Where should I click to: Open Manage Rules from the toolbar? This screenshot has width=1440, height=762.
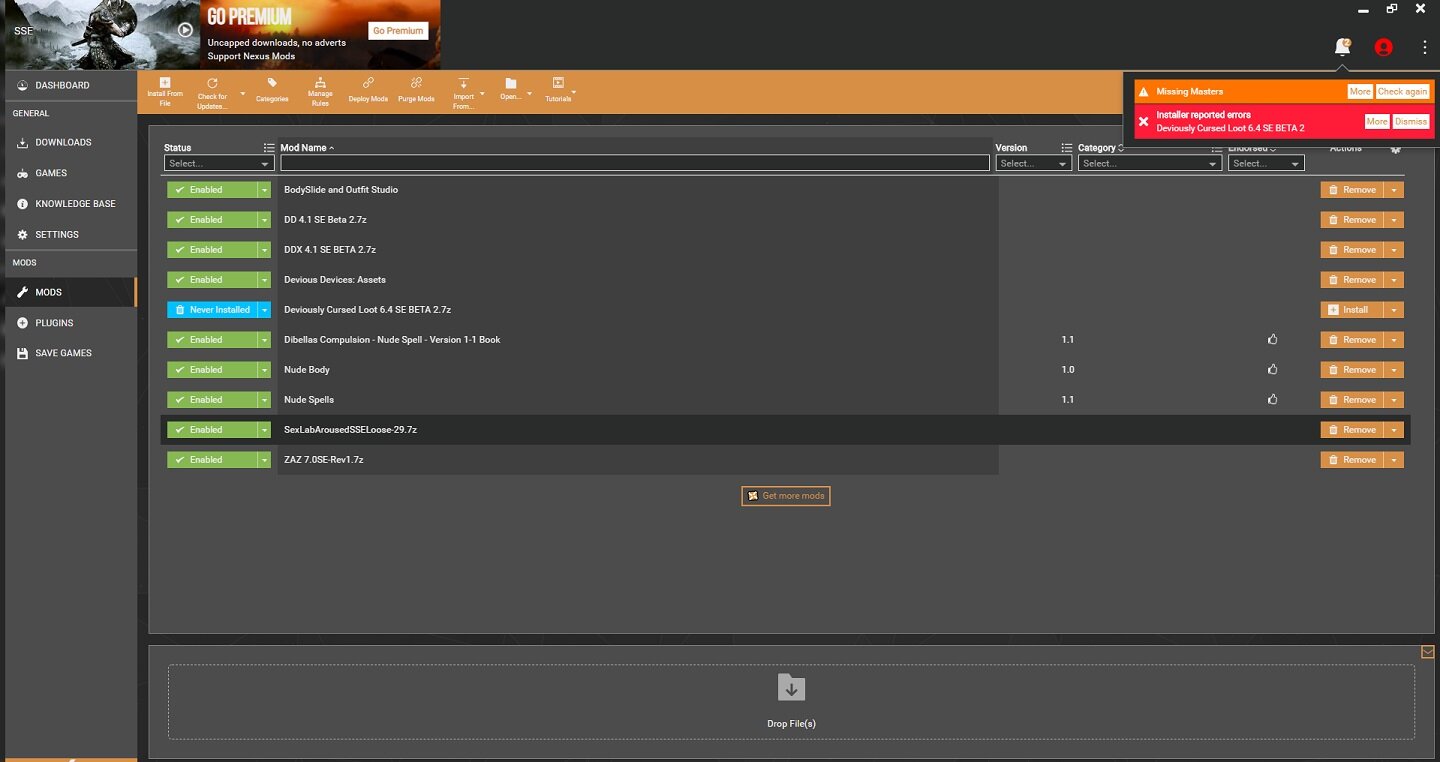(320, 84)
